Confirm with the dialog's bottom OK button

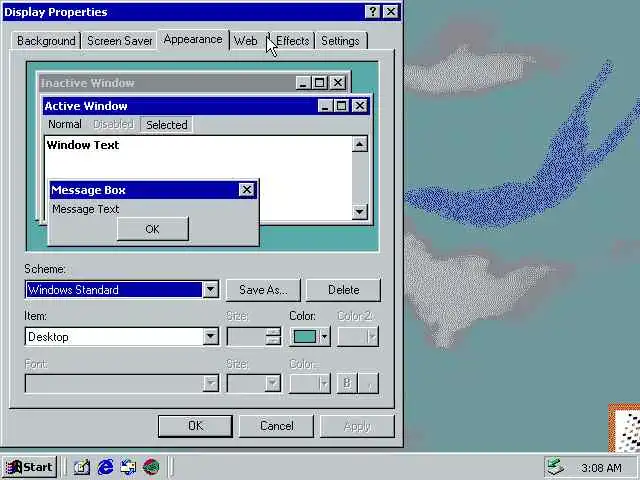[195, 426]
